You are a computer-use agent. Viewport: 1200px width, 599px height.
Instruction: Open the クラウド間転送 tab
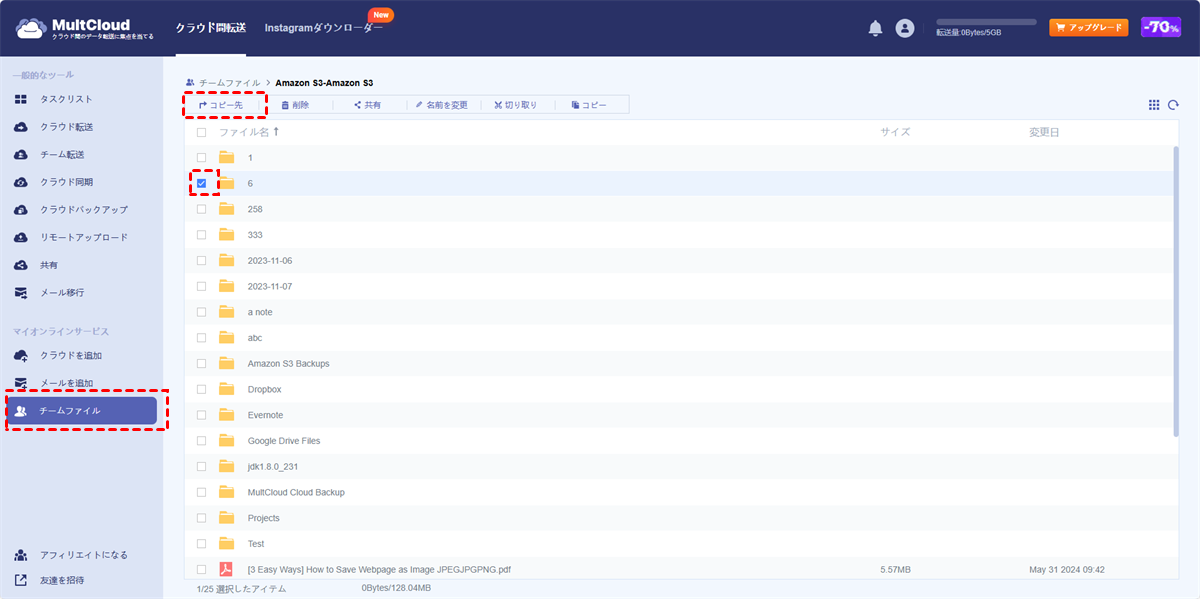(210, 28)
